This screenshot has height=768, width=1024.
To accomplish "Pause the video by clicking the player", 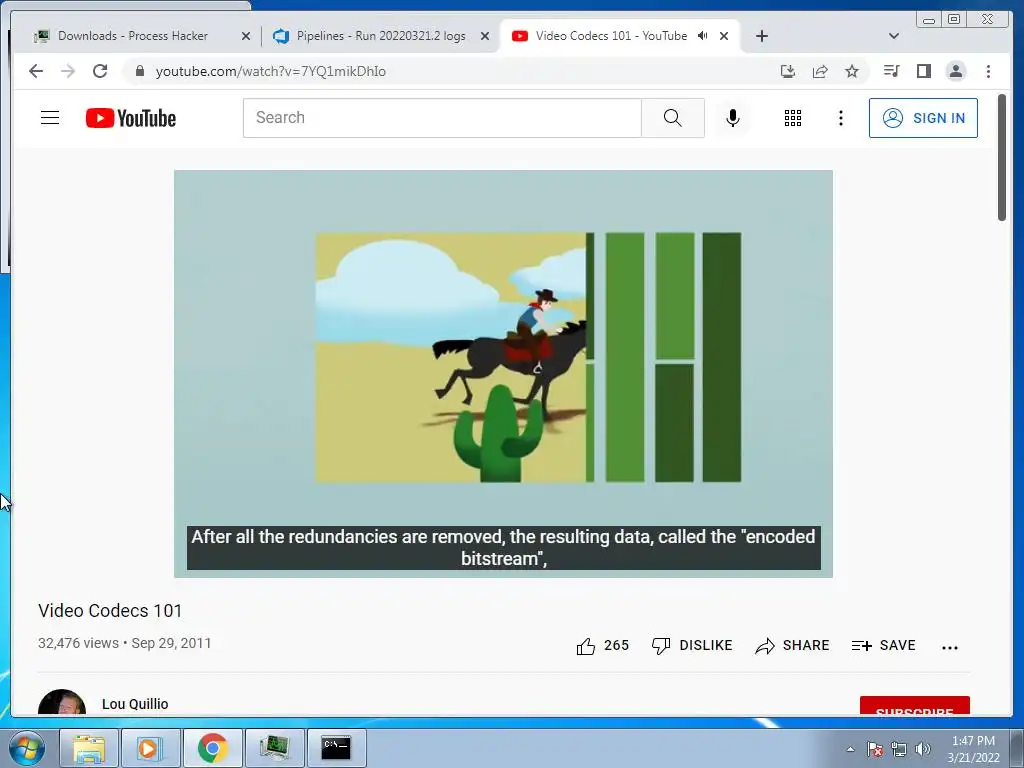I will pos(503,374).
